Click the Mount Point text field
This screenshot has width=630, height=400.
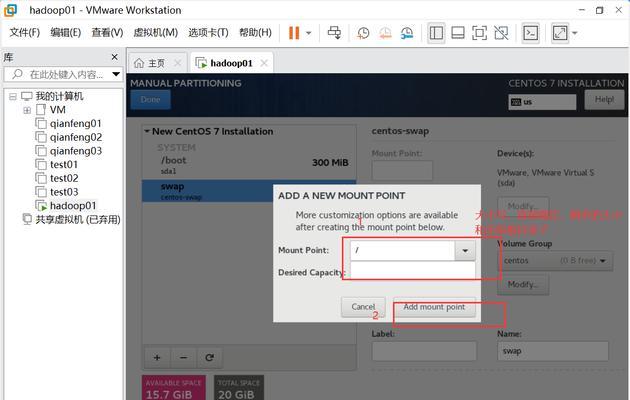tap(402, 251)
